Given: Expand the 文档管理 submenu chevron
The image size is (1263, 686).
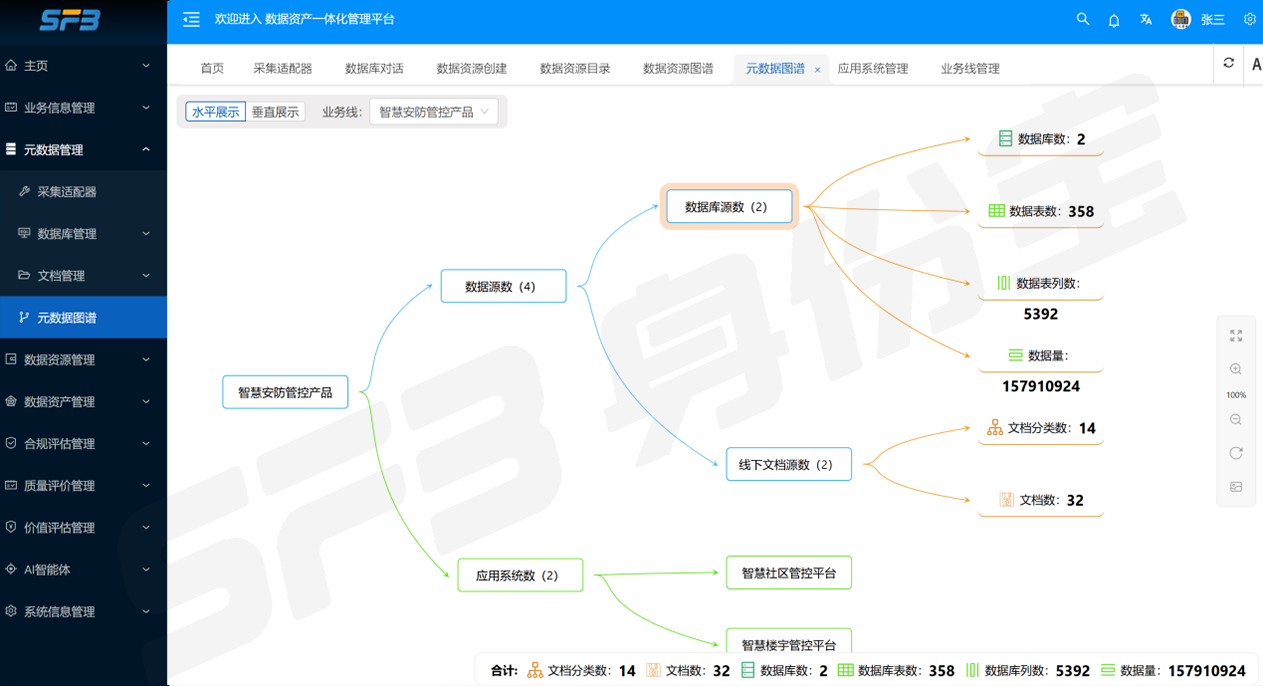Looking at the screenshot, I should tap(146, 275).
